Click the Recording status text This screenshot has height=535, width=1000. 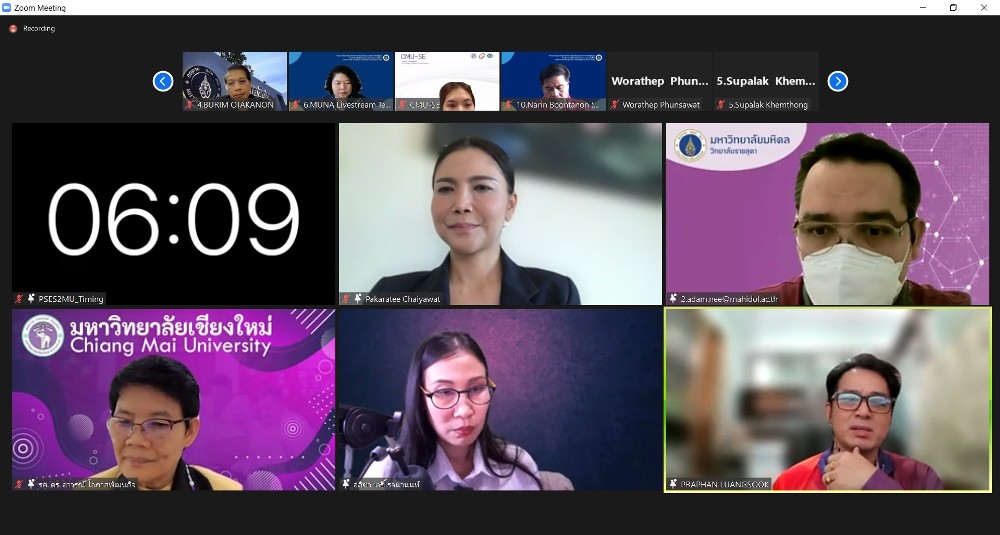pos(39,29)
